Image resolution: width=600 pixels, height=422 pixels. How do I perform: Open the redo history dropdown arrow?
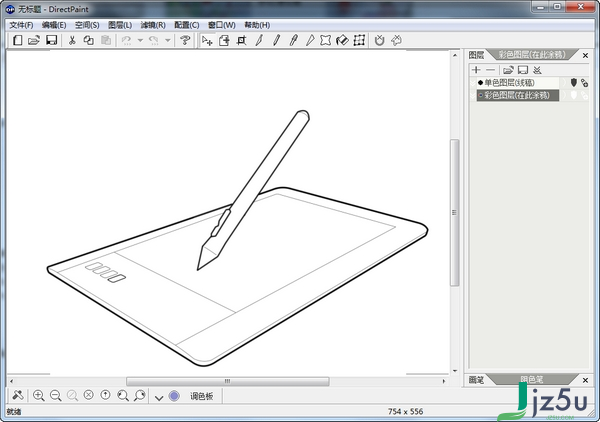click(168, 40)
